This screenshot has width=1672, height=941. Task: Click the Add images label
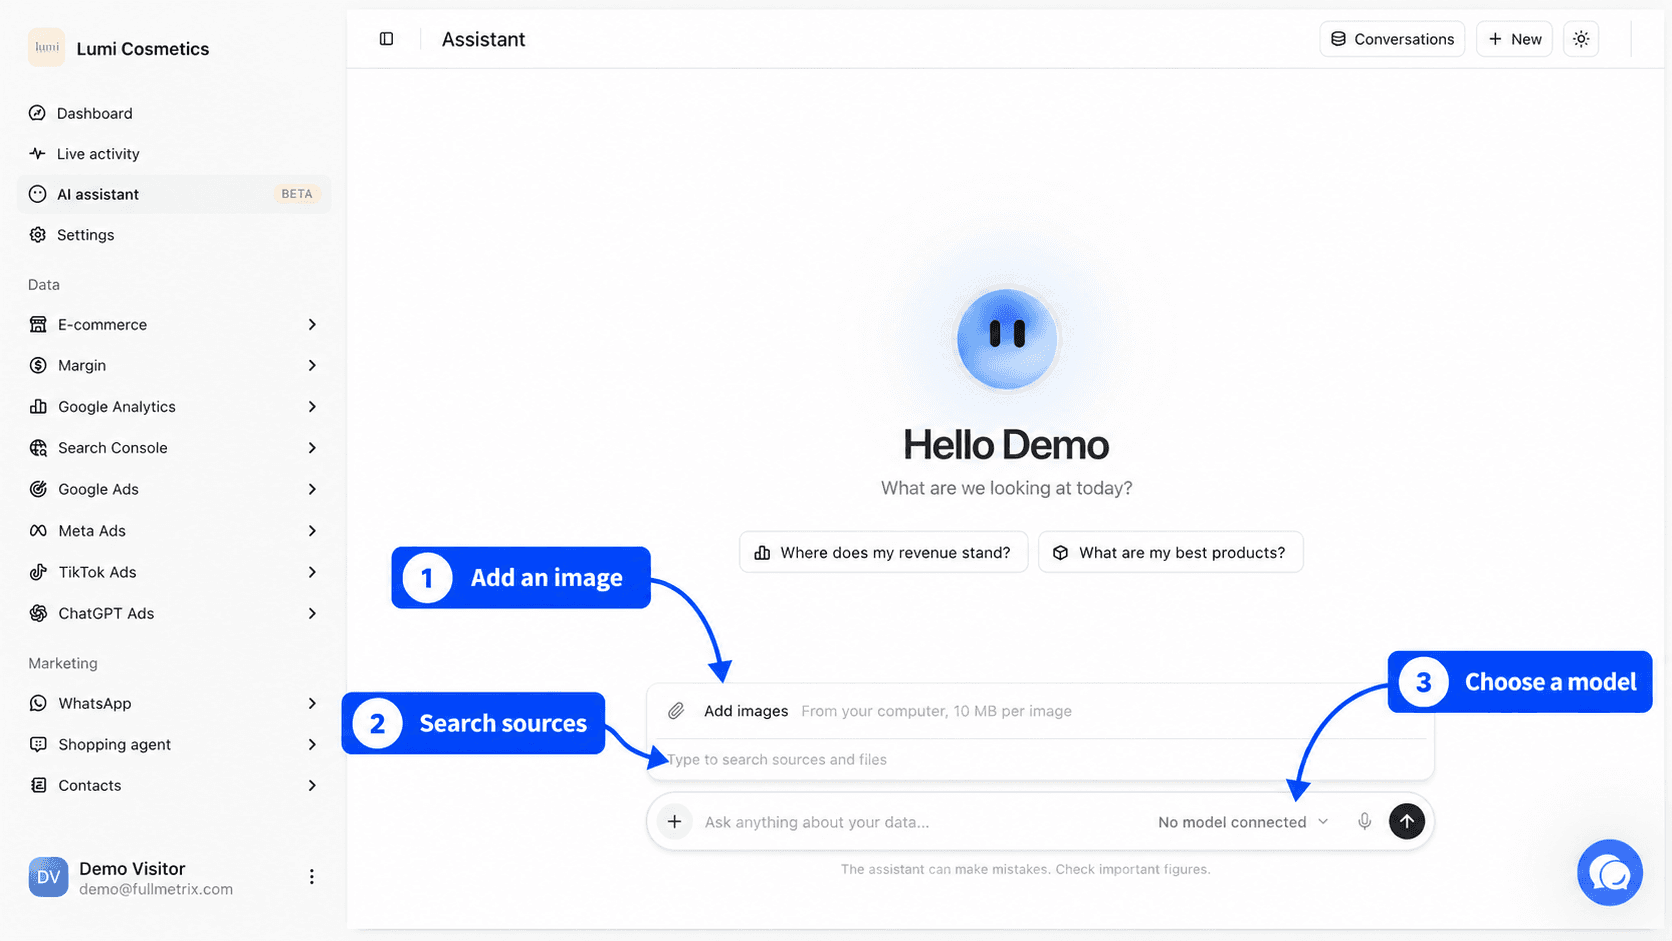pos(746,711)
